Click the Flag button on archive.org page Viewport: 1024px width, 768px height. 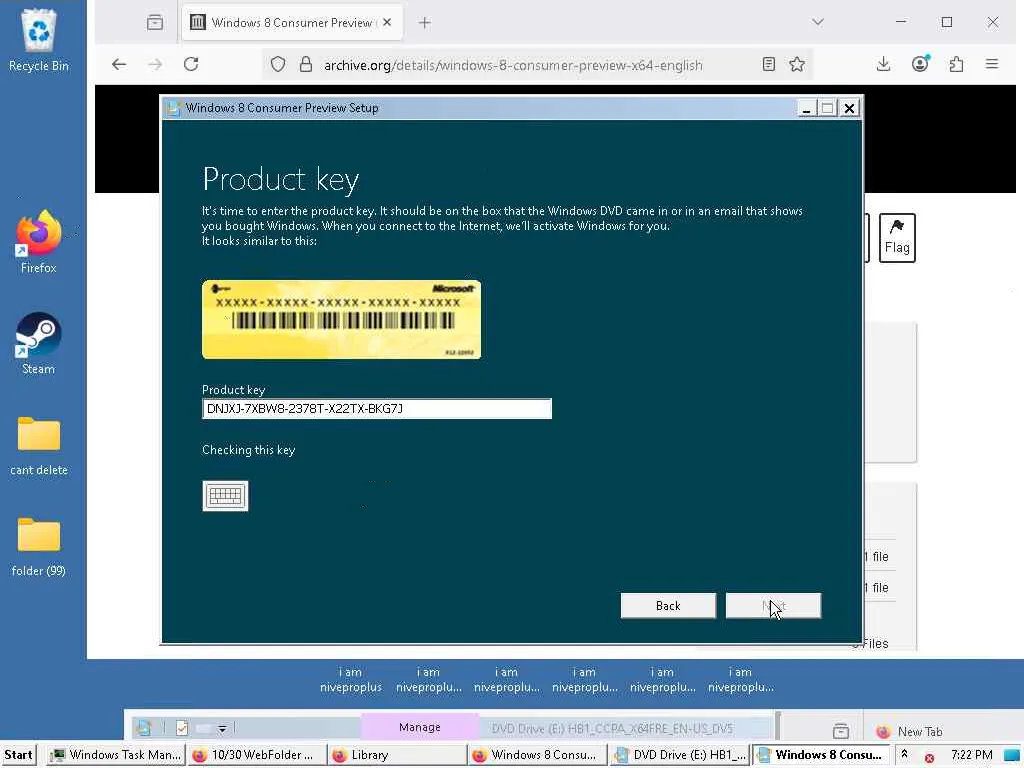coord(897,238)
